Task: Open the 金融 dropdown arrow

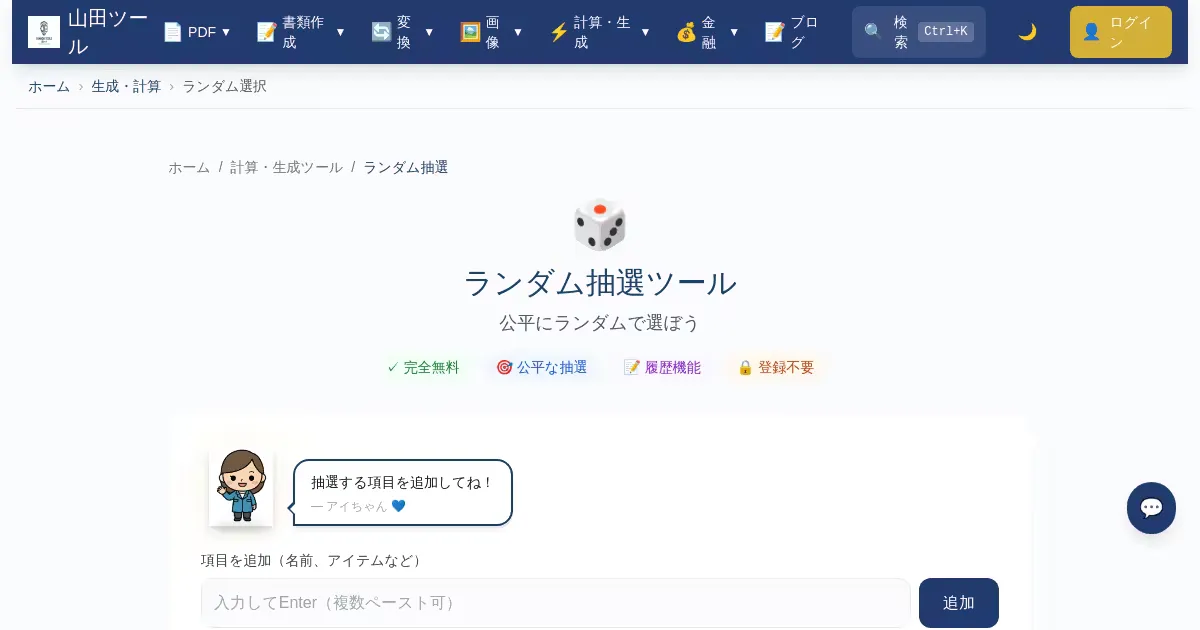Action: [734, 32]
